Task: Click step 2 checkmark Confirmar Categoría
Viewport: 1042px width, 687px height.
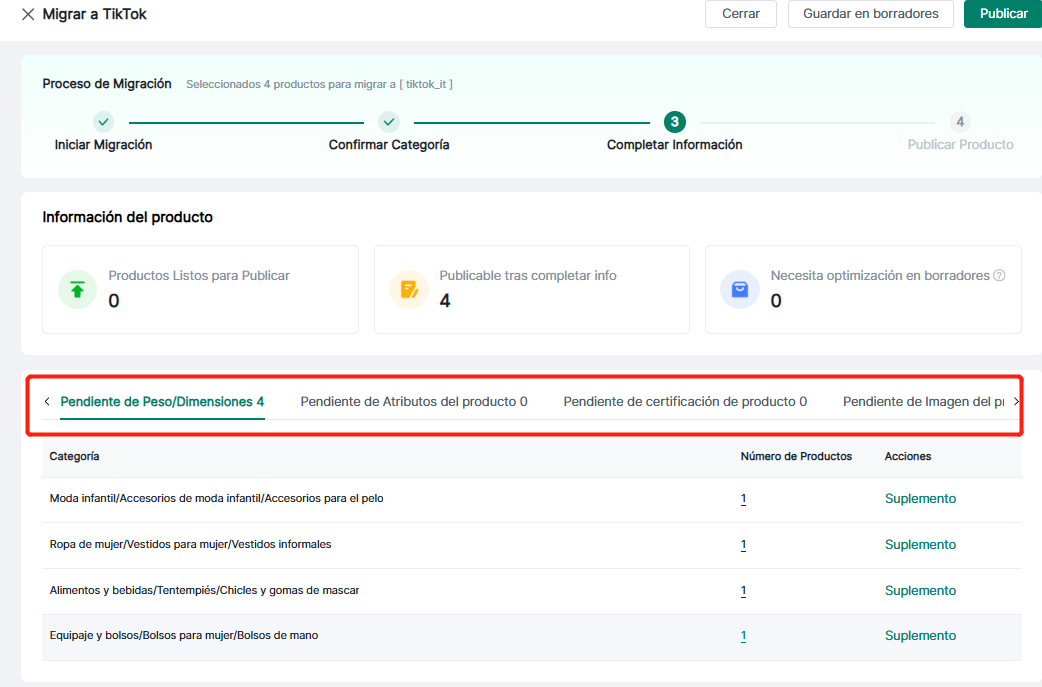Action: [x=389, y=122]
